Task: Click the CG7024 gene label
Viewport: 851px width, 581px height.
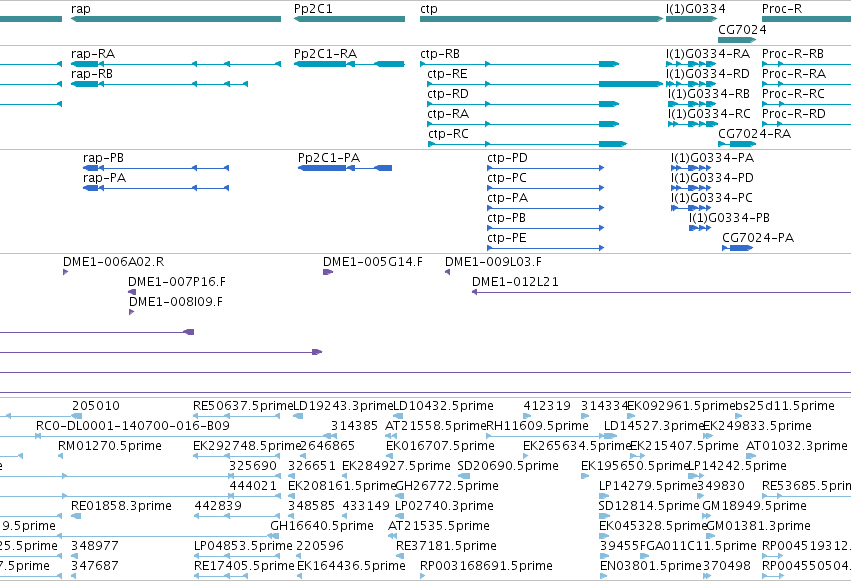Action: tap(742, 30)
